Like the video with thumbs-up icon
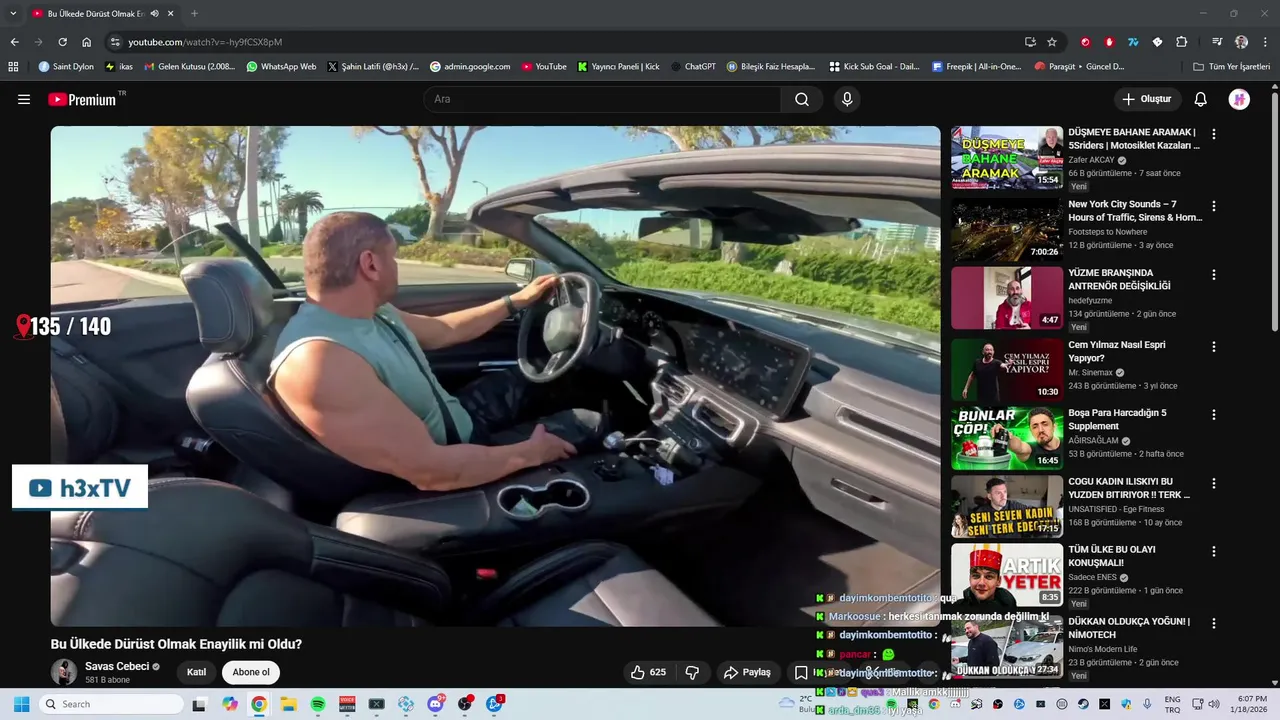The height and width of the screenshot is (720, 1280). coord(648,672)
